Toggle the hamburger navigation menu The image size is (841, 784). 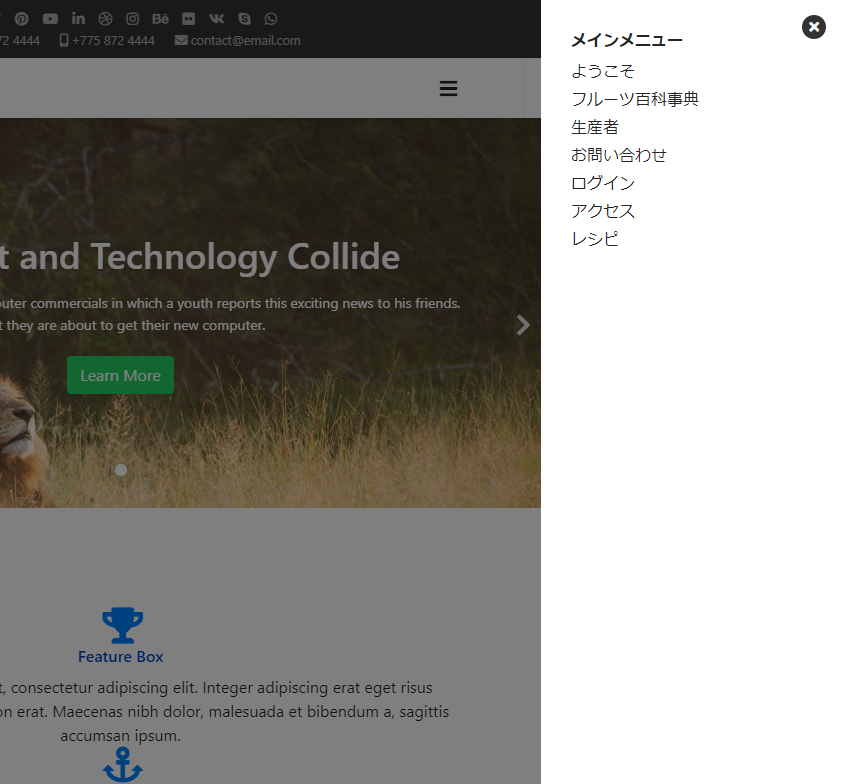448,88
